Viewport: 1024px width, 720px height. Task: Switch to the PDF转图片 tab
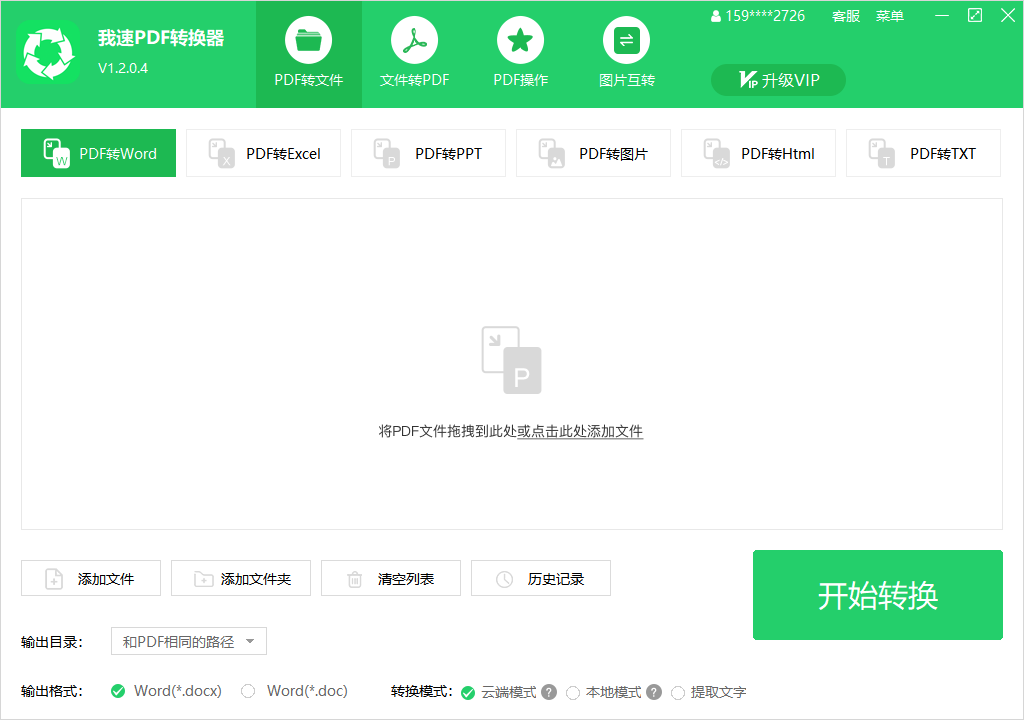(593, 153)
